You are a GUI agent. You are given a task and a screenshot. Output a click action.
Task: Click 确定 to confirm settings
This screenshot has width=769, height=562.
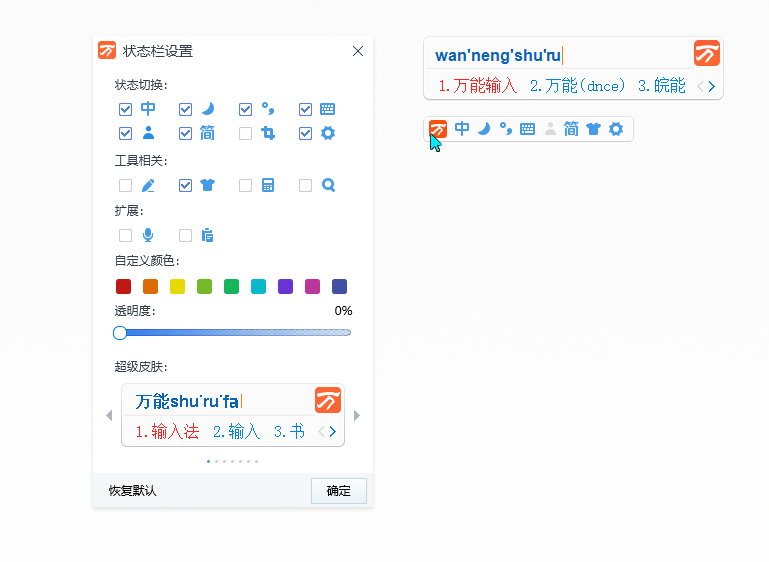(338, 491)
